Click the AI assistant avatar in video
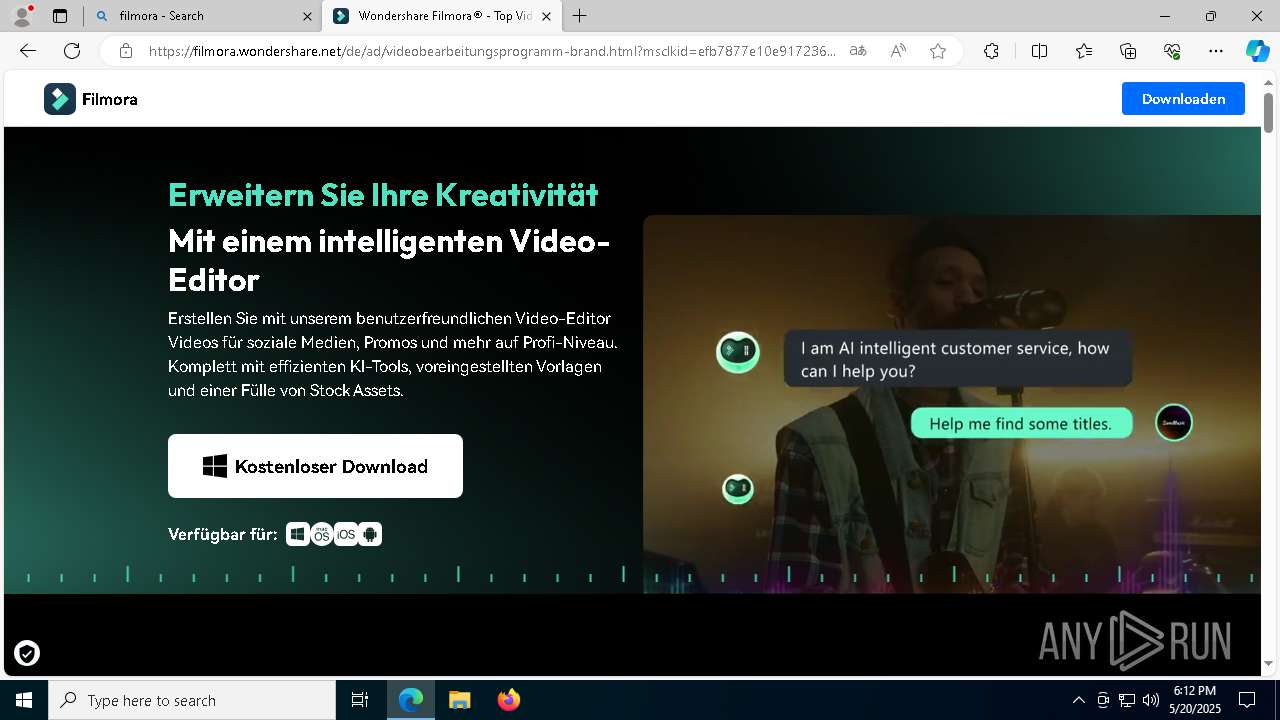 (738, 351)
